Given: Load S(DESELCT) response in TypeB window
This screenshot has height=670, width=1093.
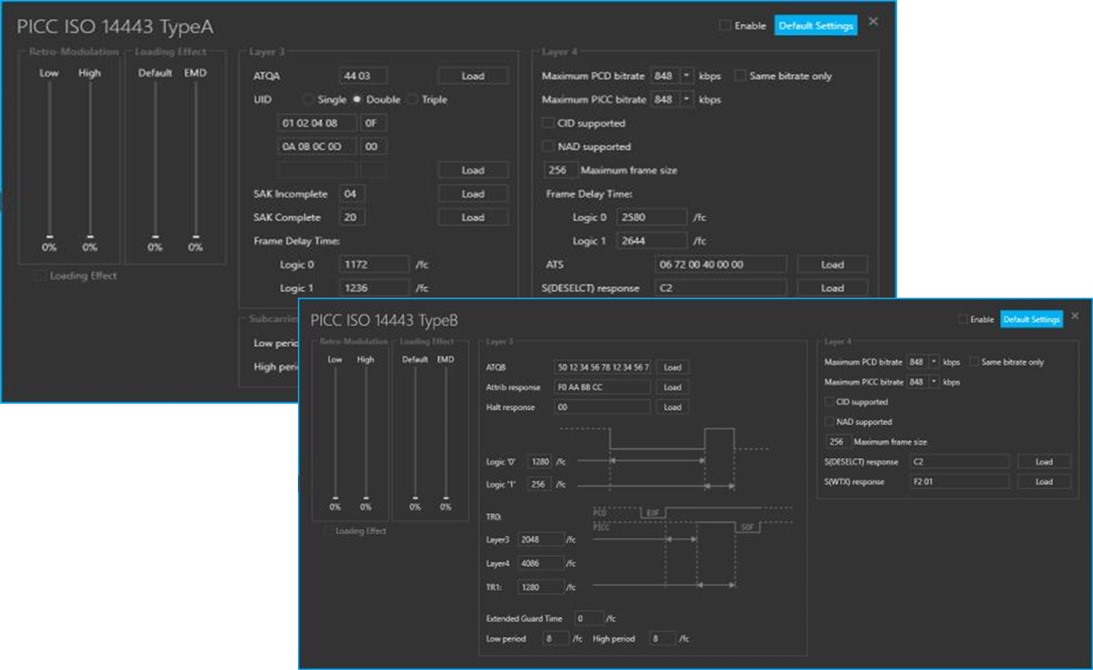Looking at the screenshot, I should [1044, 462].
